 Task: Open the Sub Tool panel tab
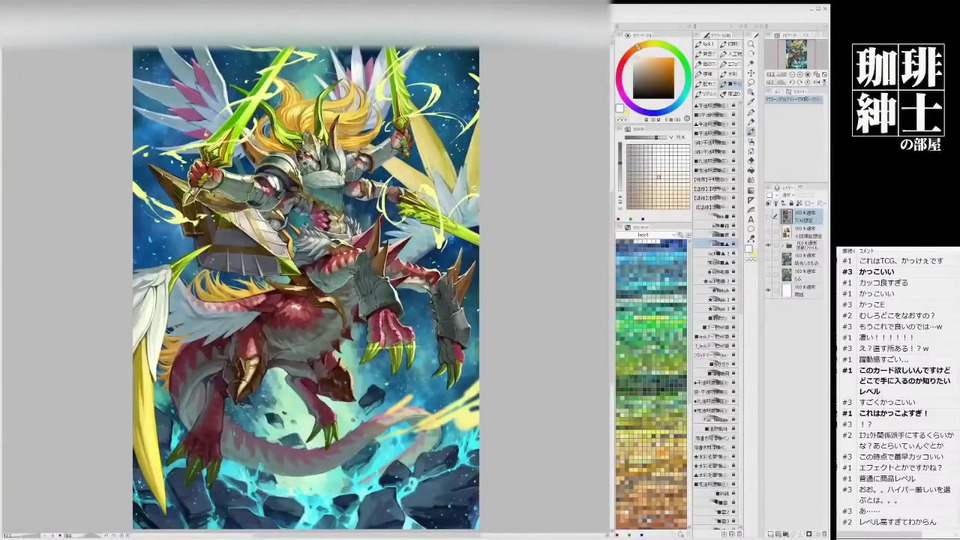717,35
